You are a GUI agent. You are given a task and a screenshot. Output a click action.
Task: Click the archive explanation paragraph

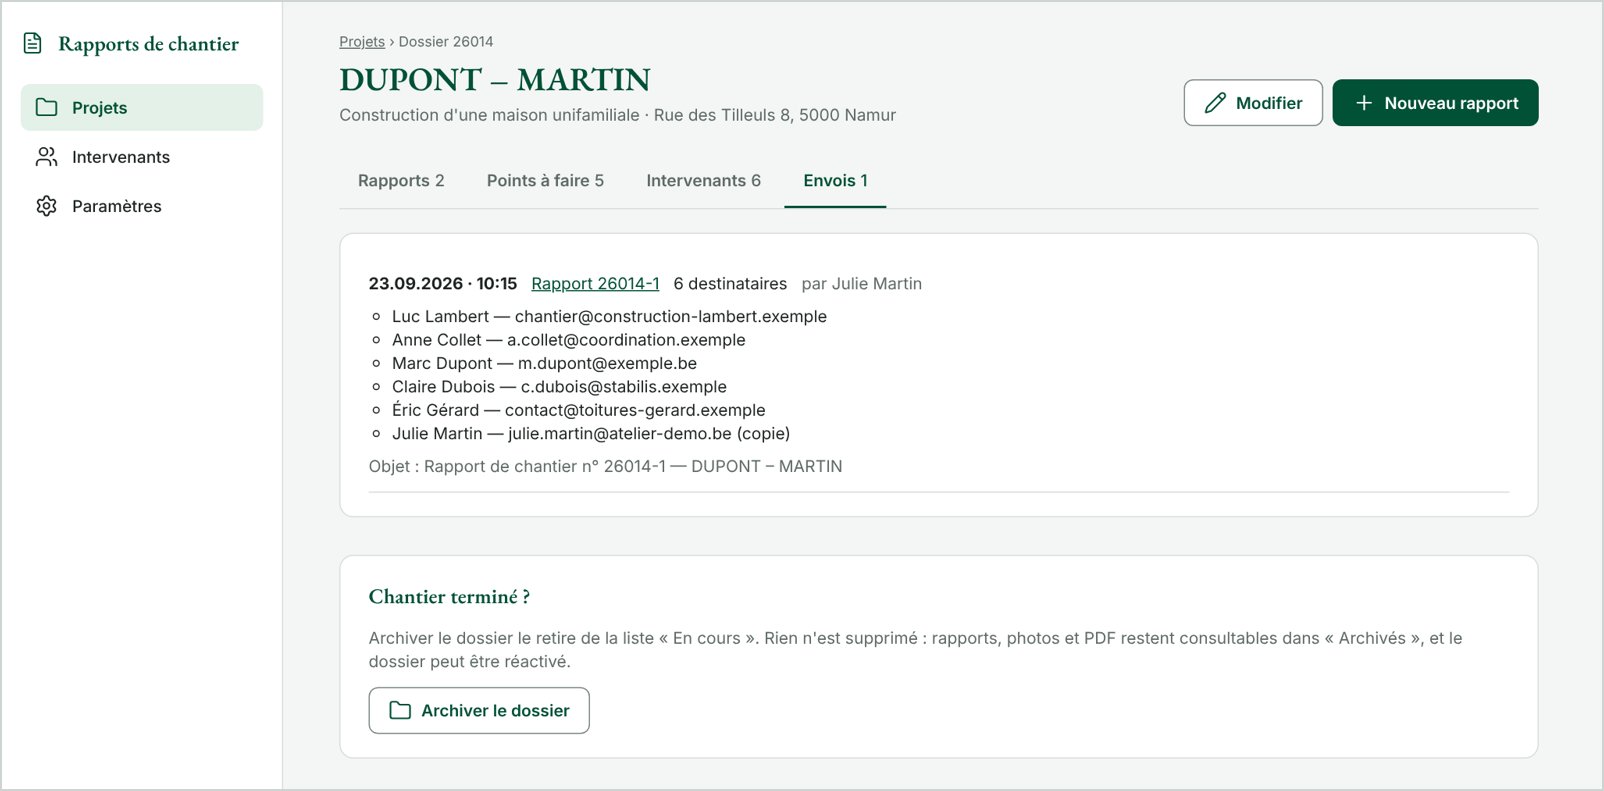pos(915,650)
